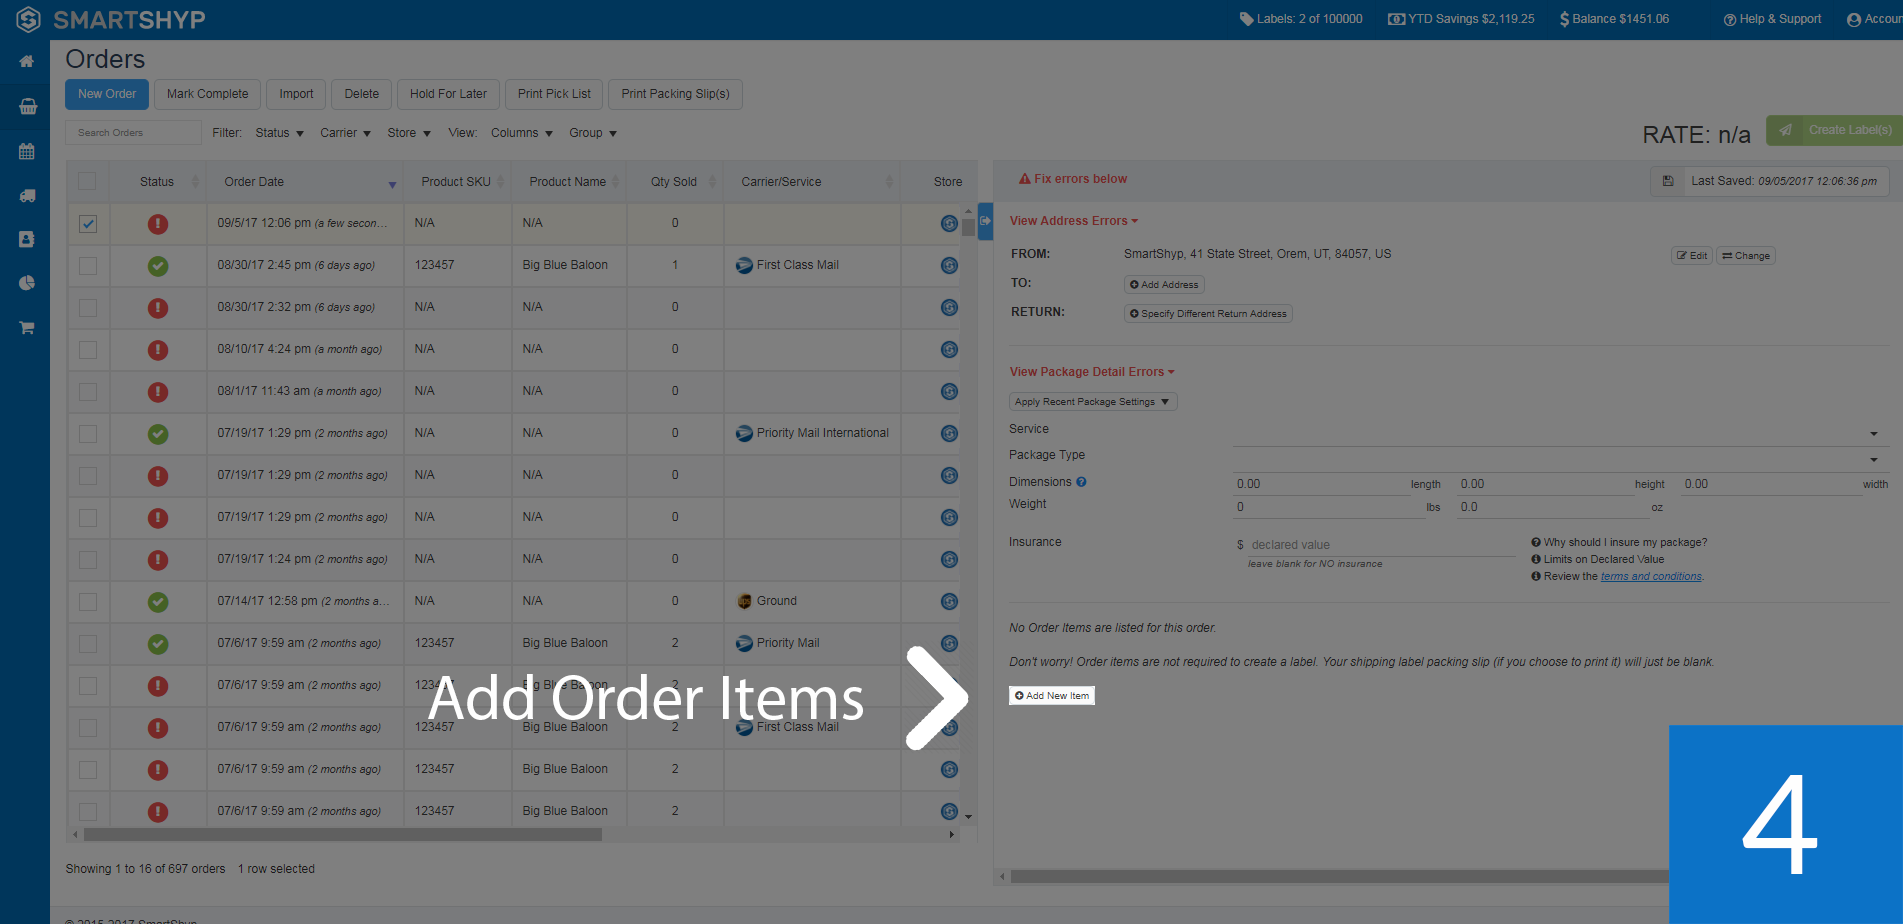This screenshot has height=924, width=1903.
Task: Open the calendar sidebar icon
Action: tap(27, 151)
